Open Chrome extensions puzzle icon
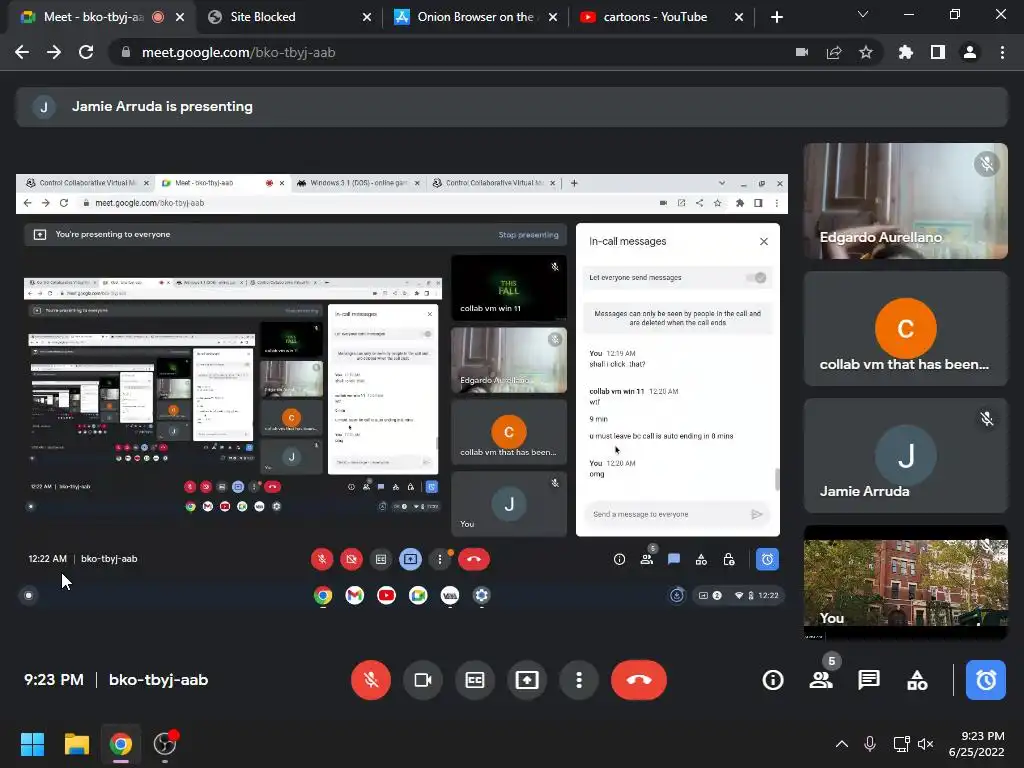Viewport: 1024px width, 768px height. (906, 52)
